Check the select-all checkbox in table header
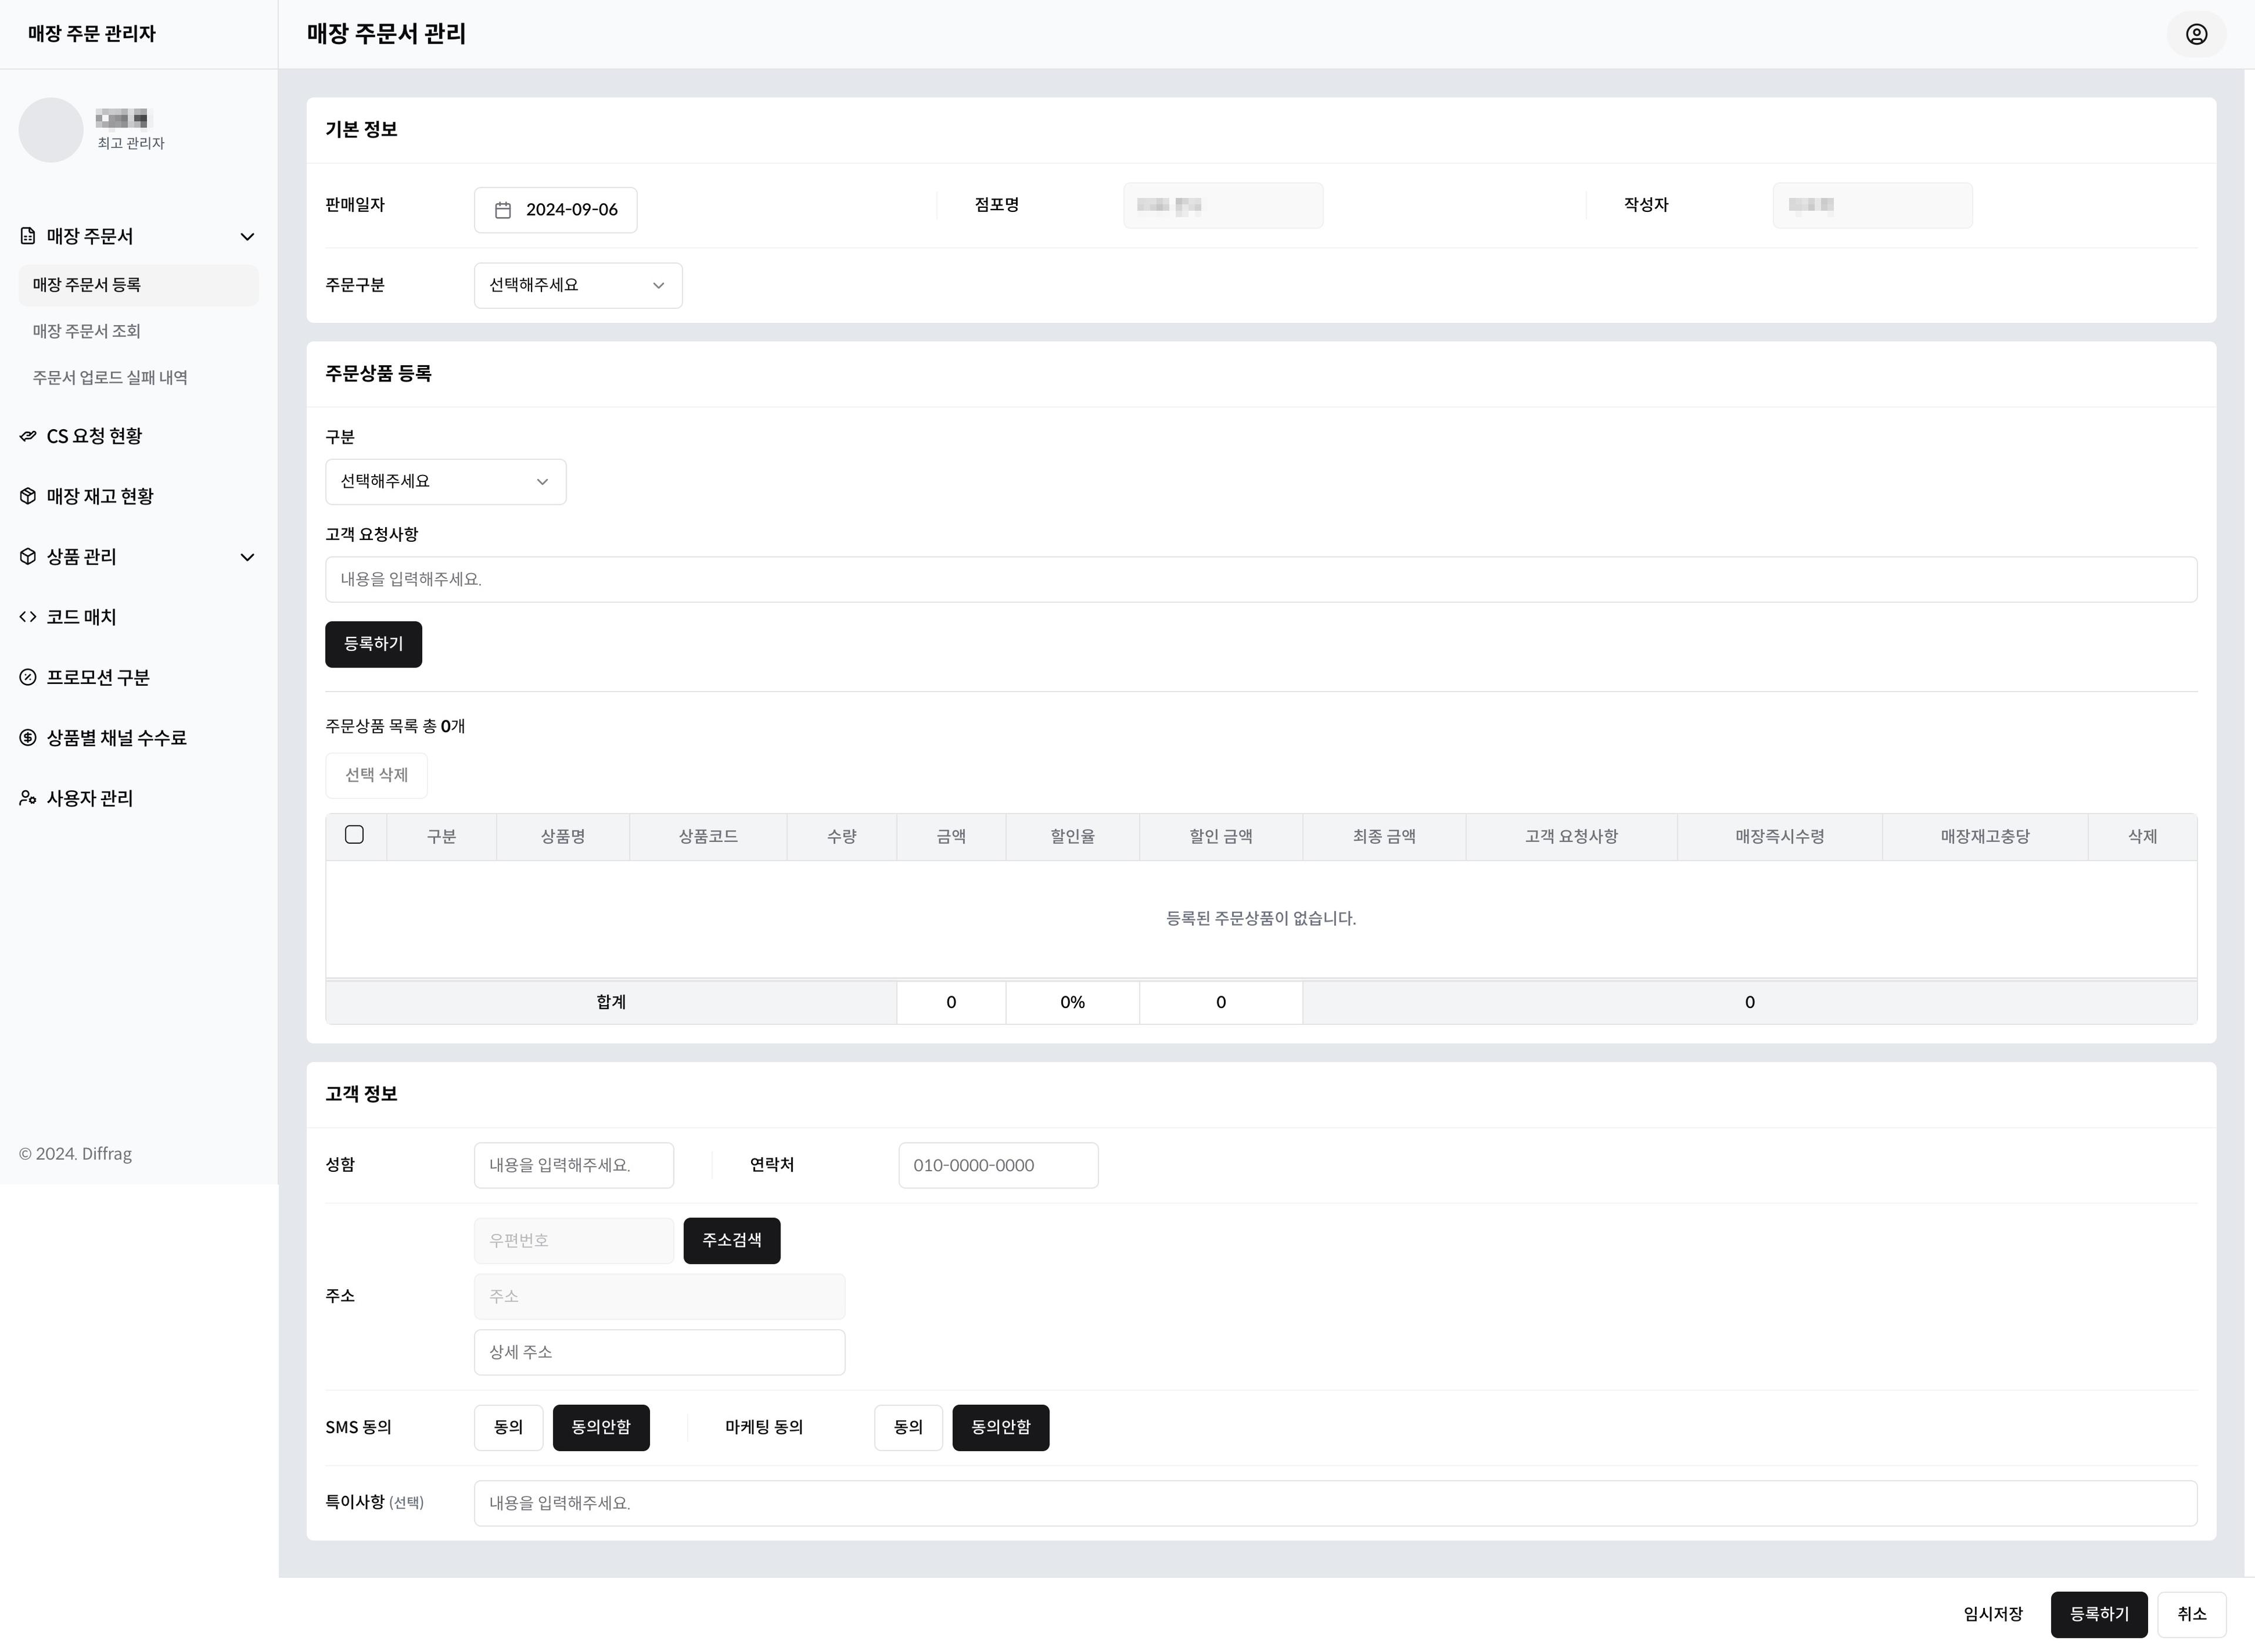Screen dimensions: 2255x1652 tap(354, 835)
